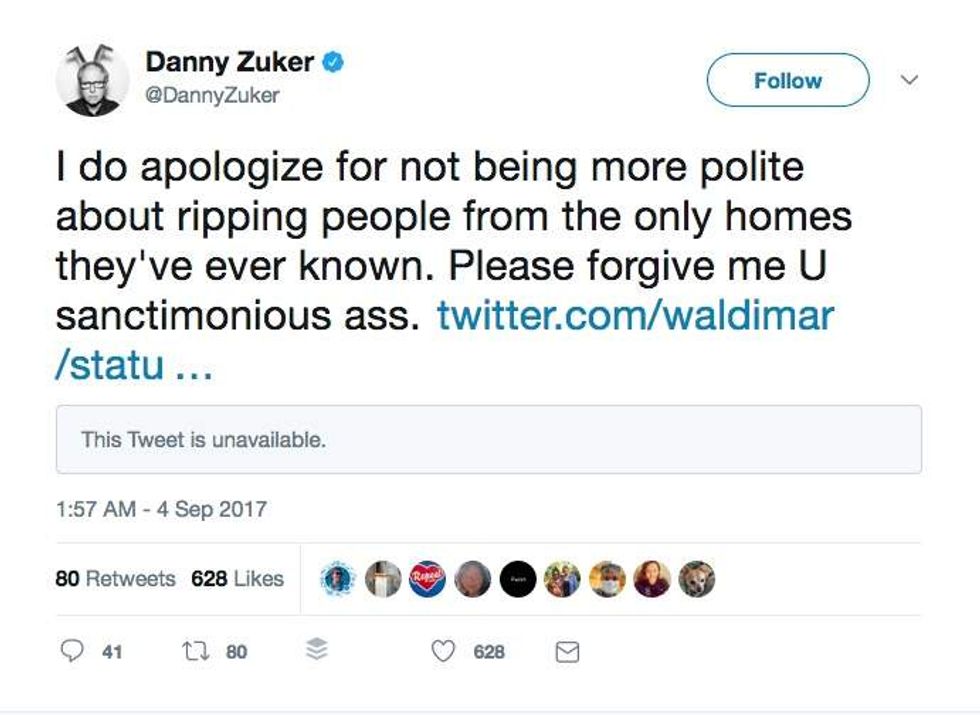Screen dimensions: 980x715
Task: Open Danny Zuker's profile picture
Action: (x=92, y=79)
